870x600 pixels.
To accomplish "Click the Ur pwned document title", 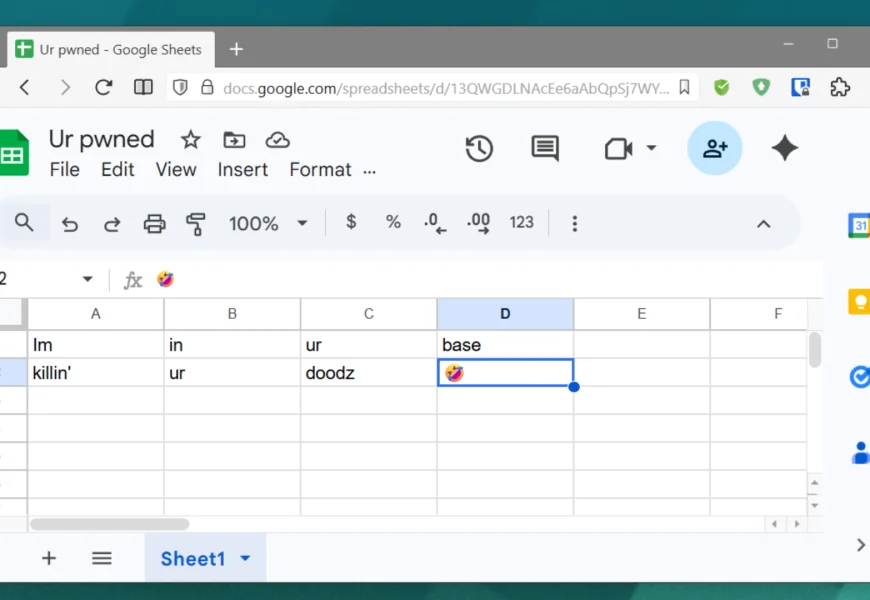I will [102, 139].
